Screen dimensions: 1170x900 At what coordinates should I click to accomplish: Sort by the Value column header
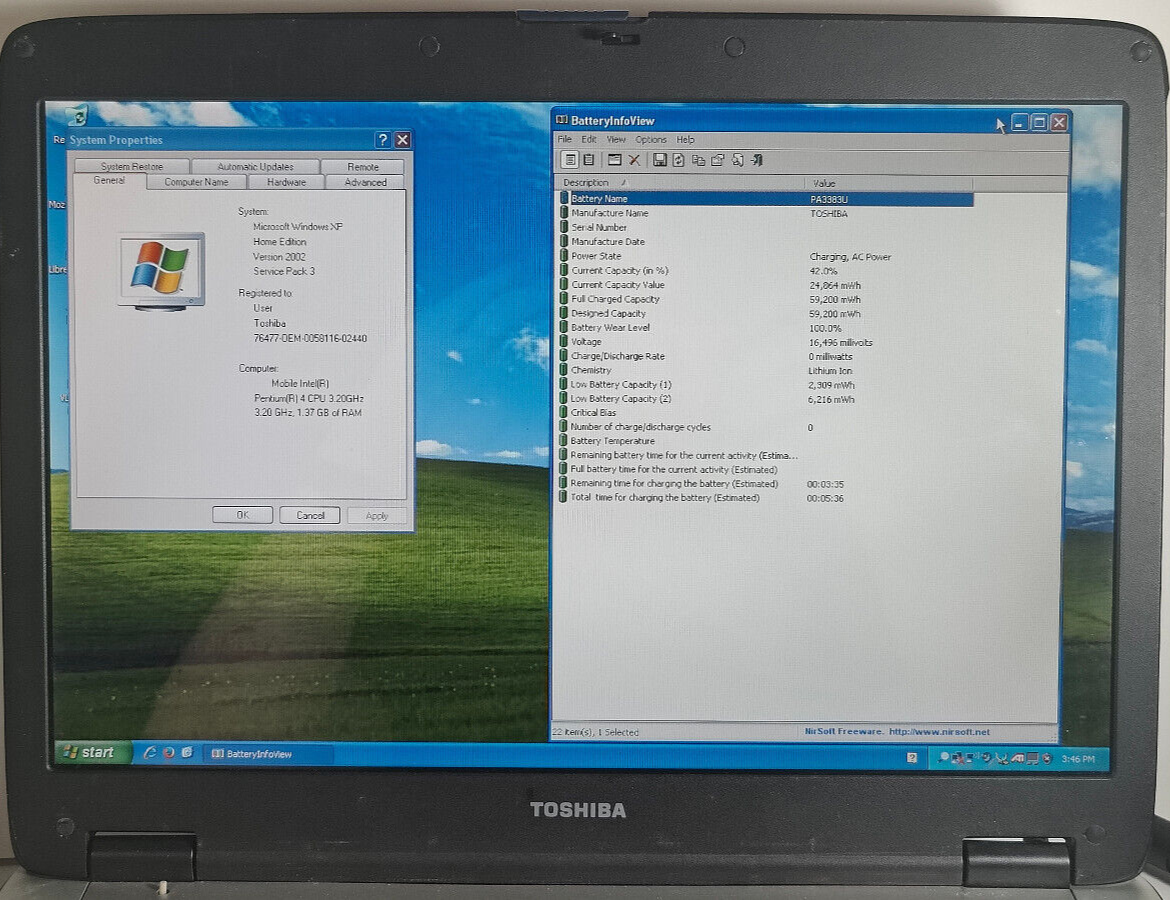[889, 183]
